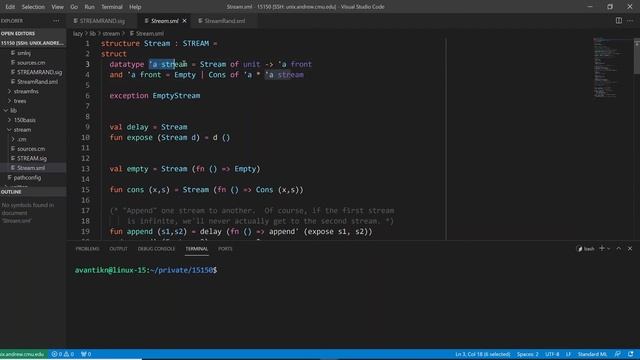
Task: Open the Edit menu
Action: [x=10, y=7]
